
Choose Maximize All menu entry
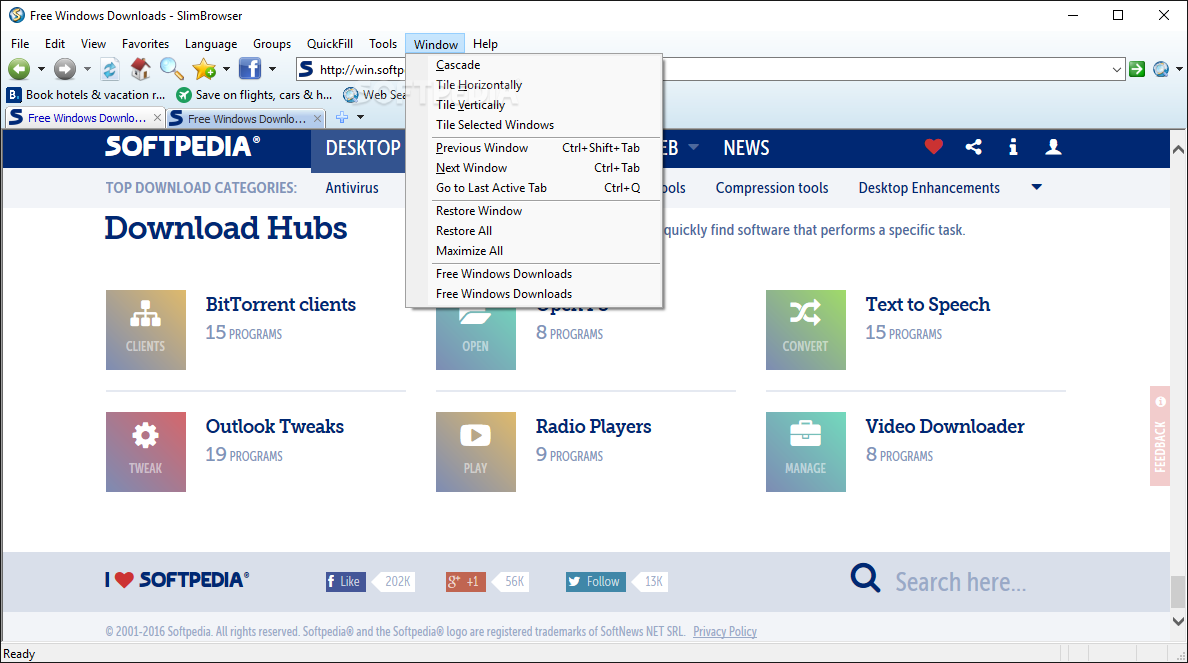[x=533, y=251]
